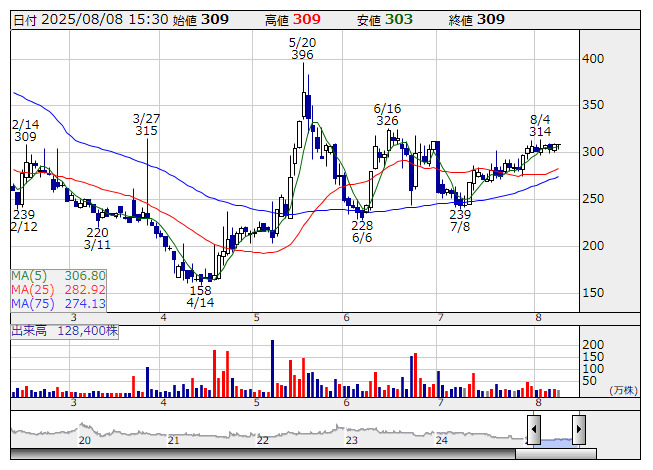Click the 安値 303 low price
This screenshot has width=653, height=470.
coord(384,20)
